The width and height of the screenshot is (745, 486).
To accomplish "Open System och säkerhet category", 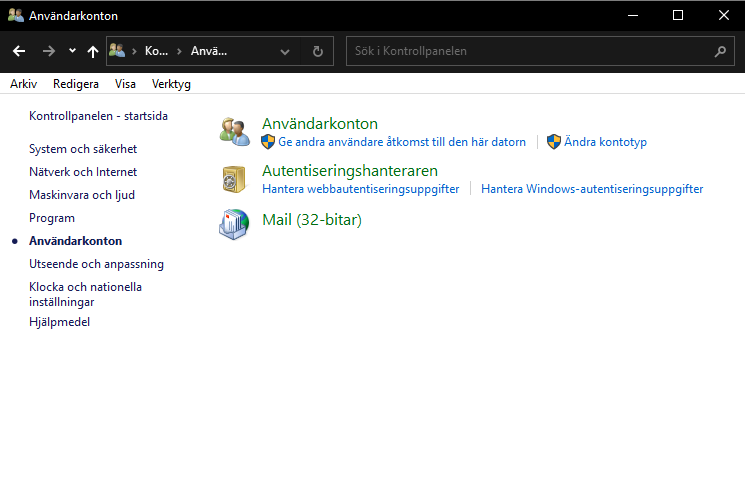I will pos(83,149).
